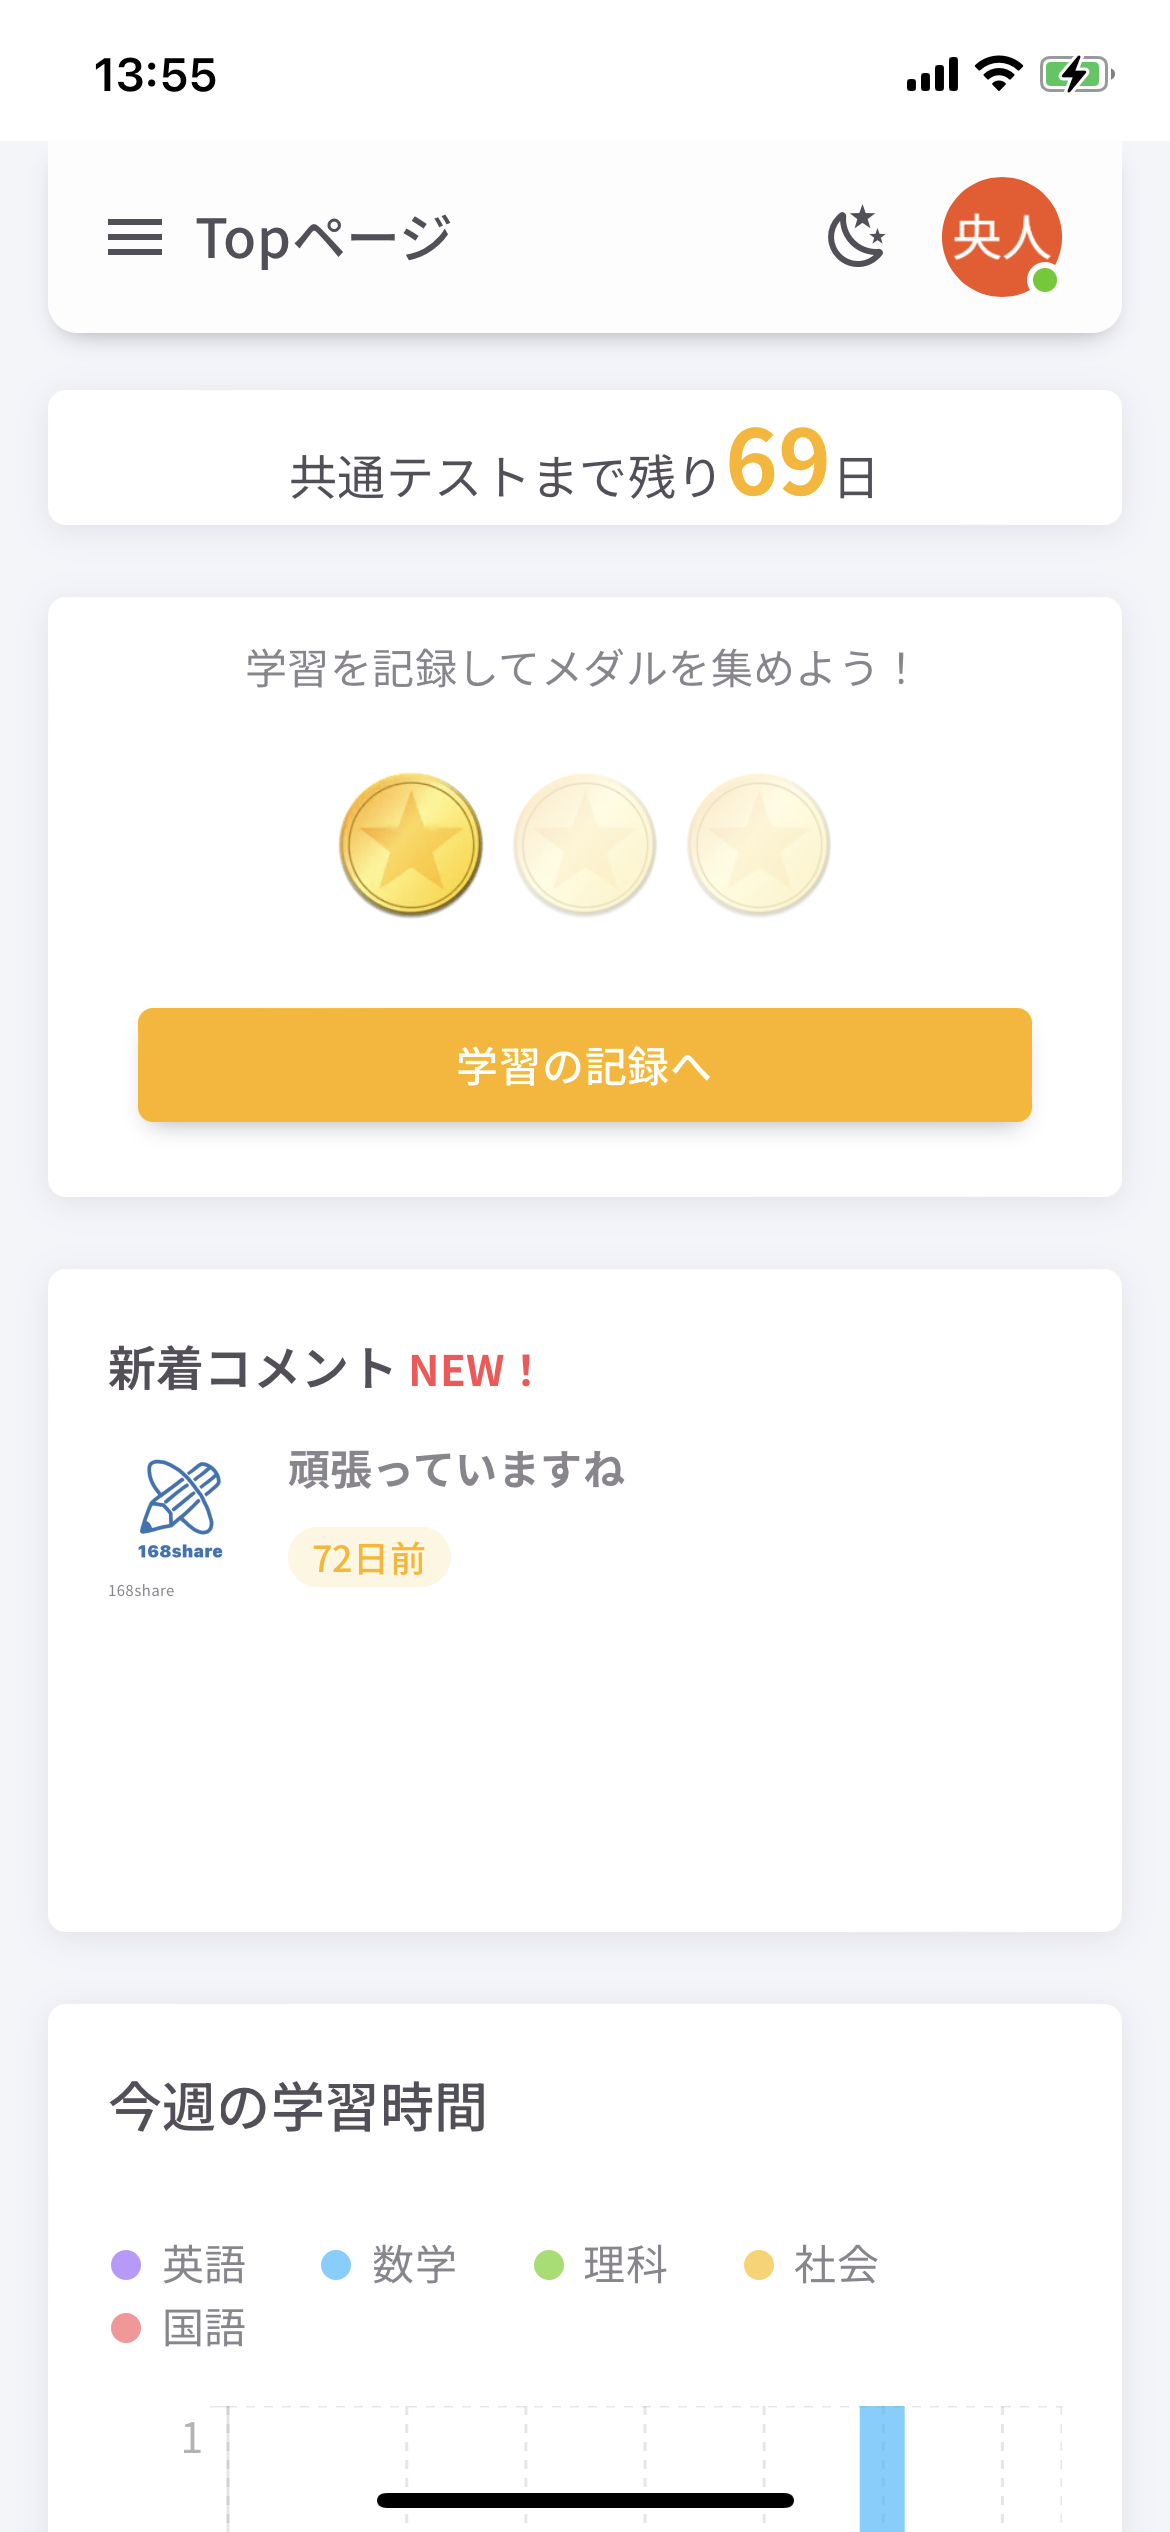Toggle 社会 series in the chart legend
The width and height of the screenshot is (1170, 2532).
point(811,2265)
